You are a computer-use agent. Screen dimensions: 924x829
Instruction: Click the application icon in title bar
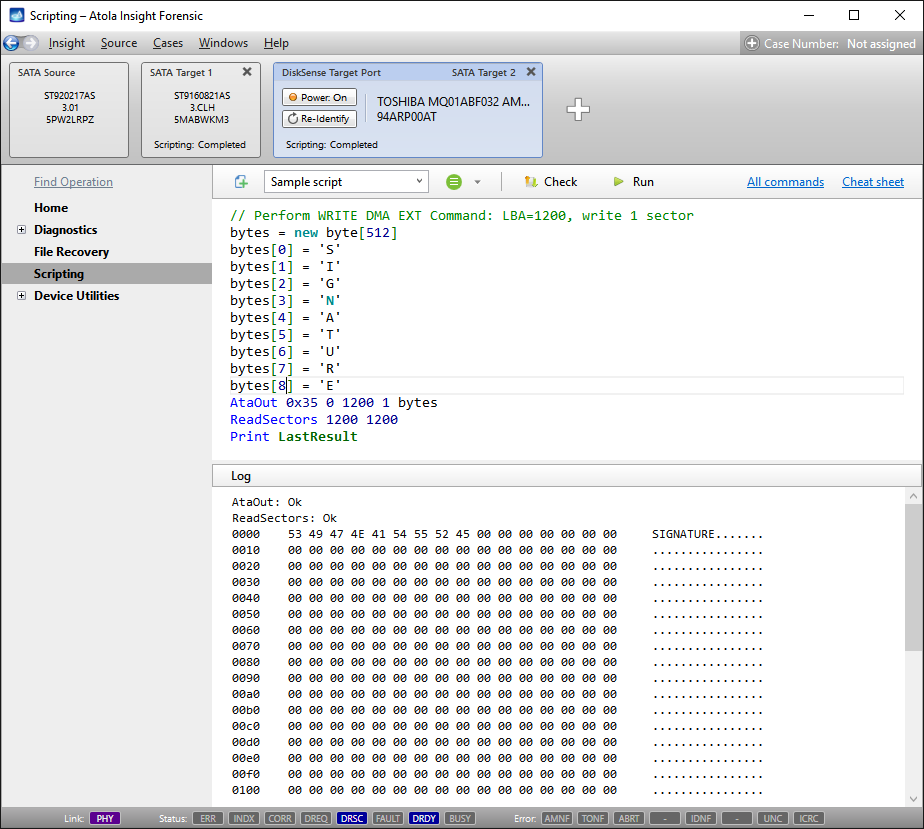tap(16, 15)
